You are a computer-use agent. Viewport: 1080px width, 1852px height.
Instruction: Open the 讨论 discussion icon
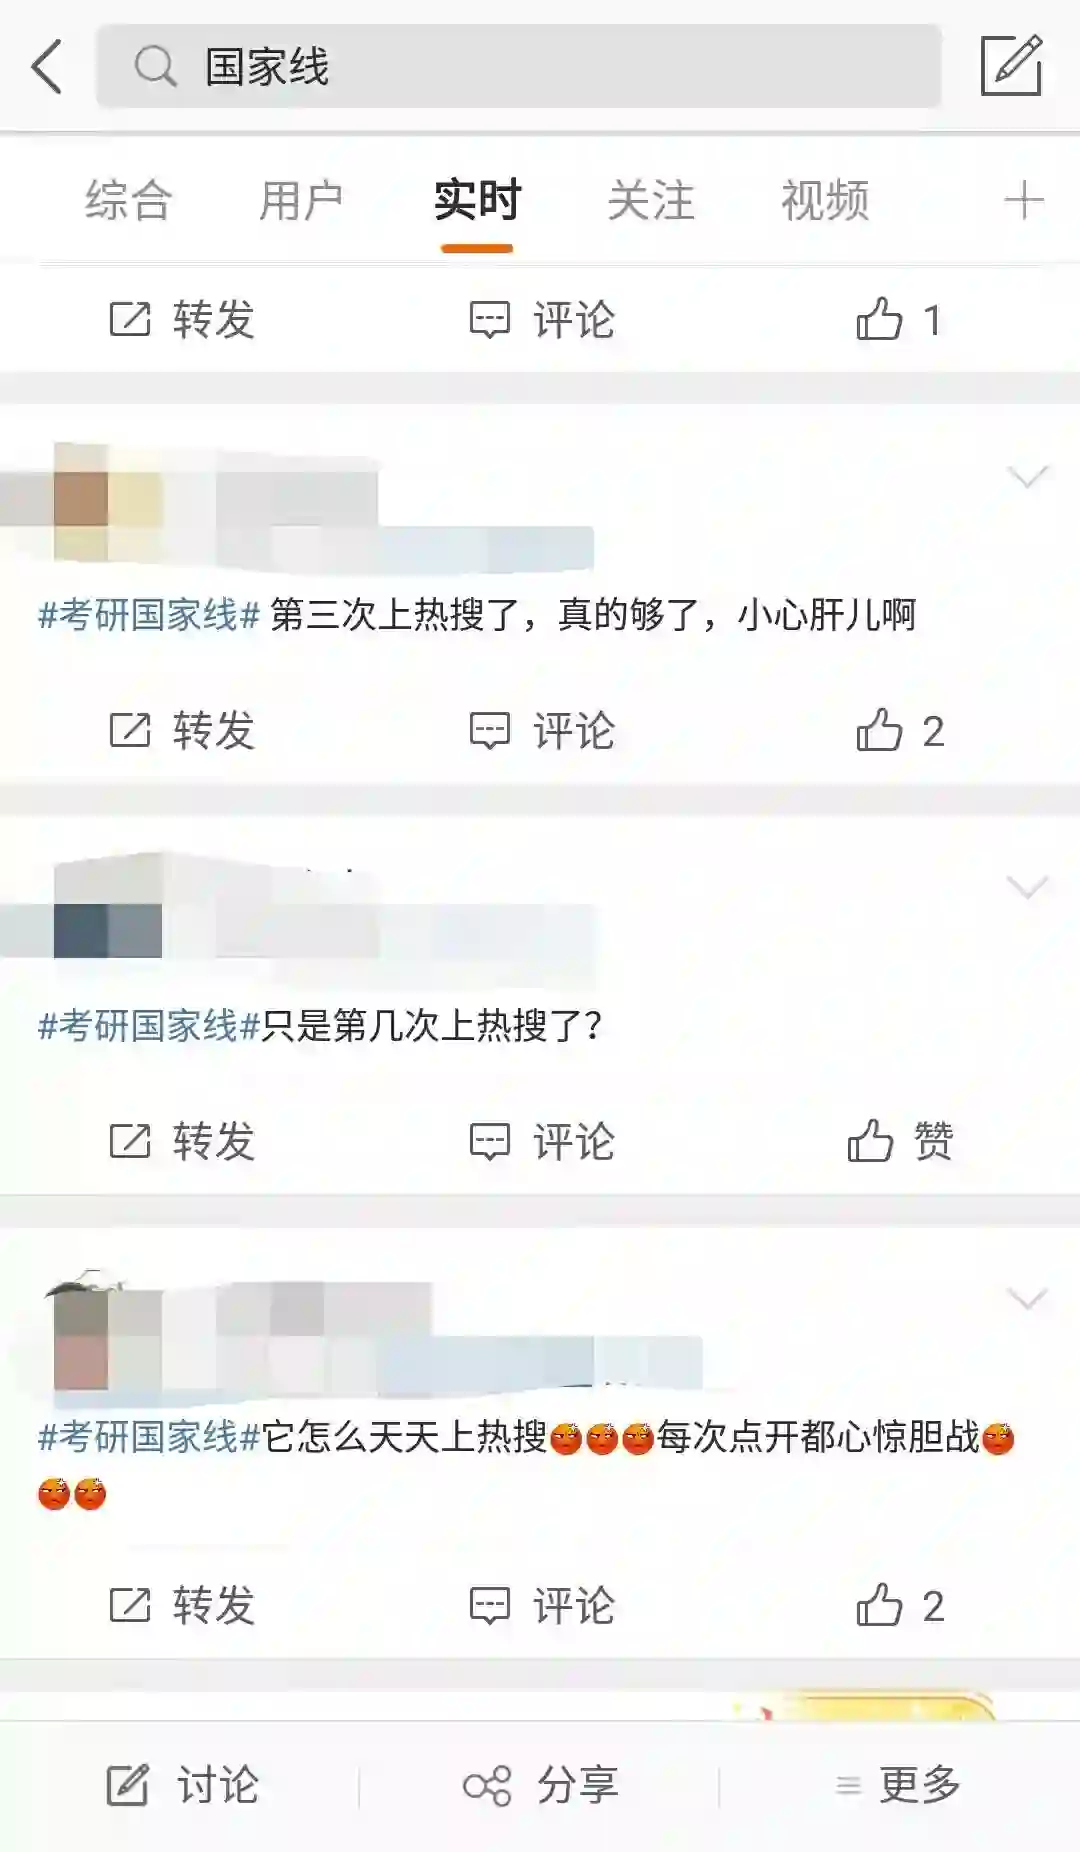click(182, 1785)
